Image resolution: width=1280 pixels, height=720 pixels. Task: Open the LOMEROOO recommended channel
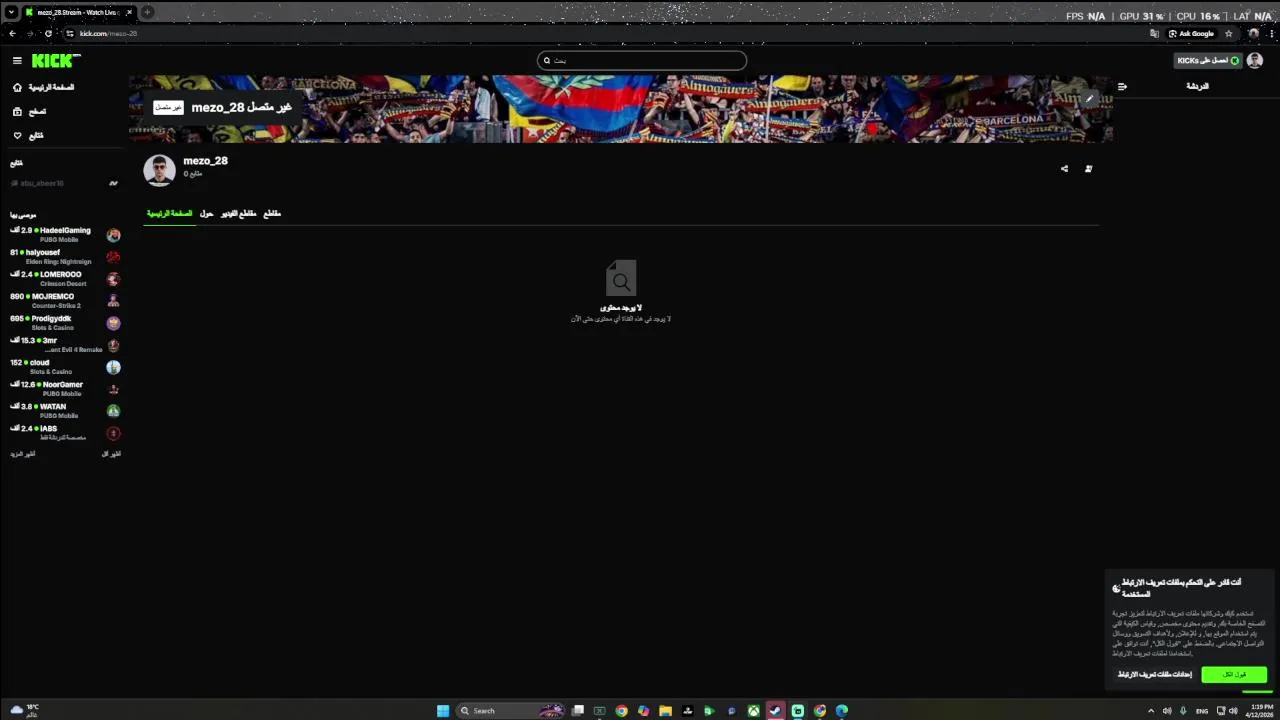pyautogui.click(x=65, y=279)
